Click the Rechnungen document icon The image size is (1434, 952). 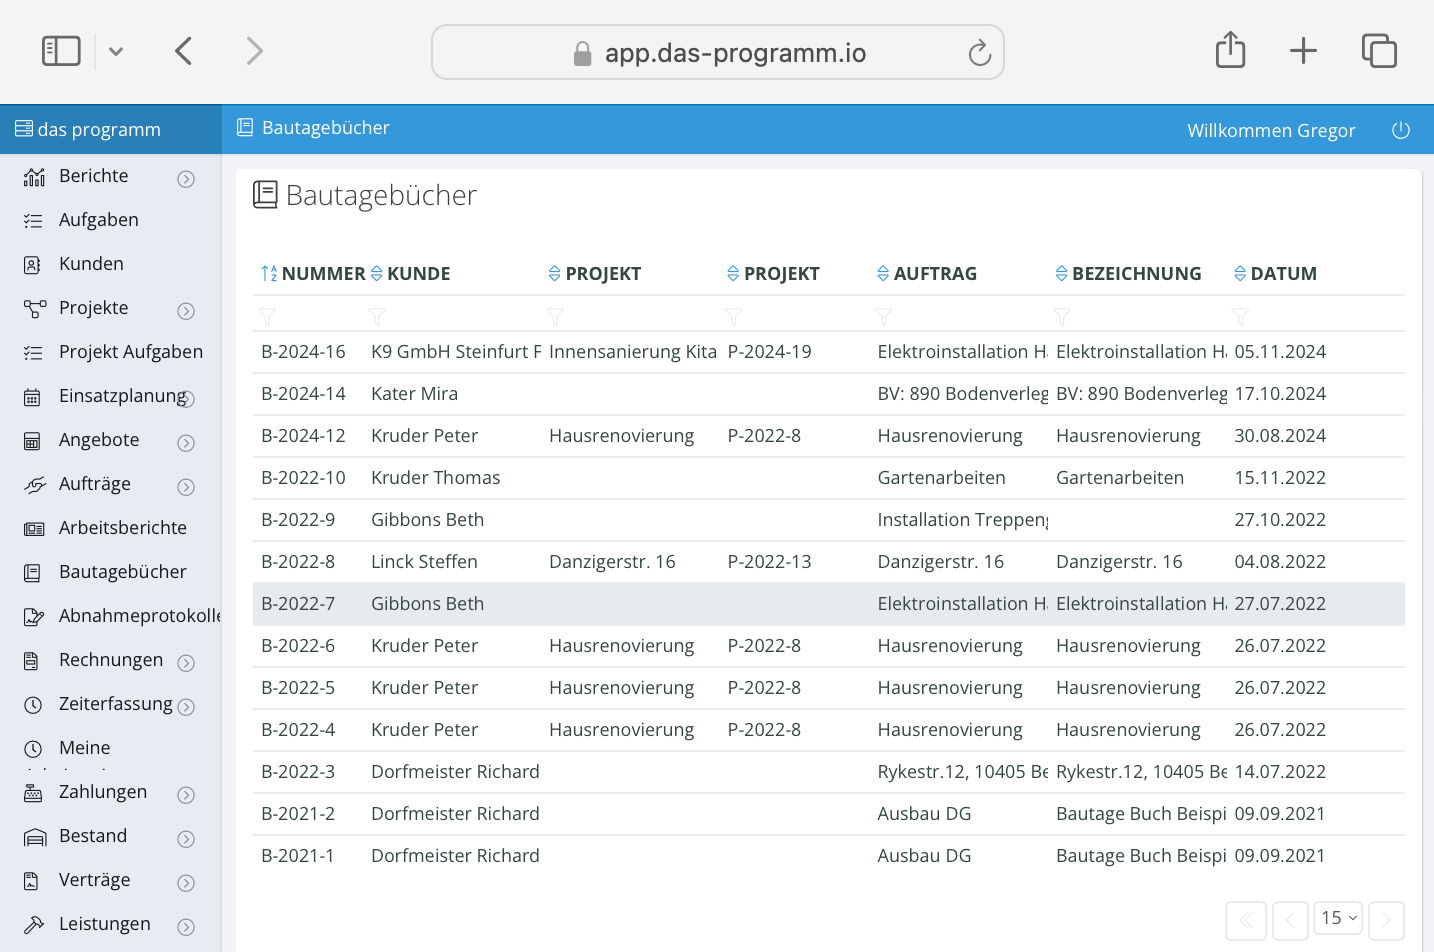pos(32,661)
